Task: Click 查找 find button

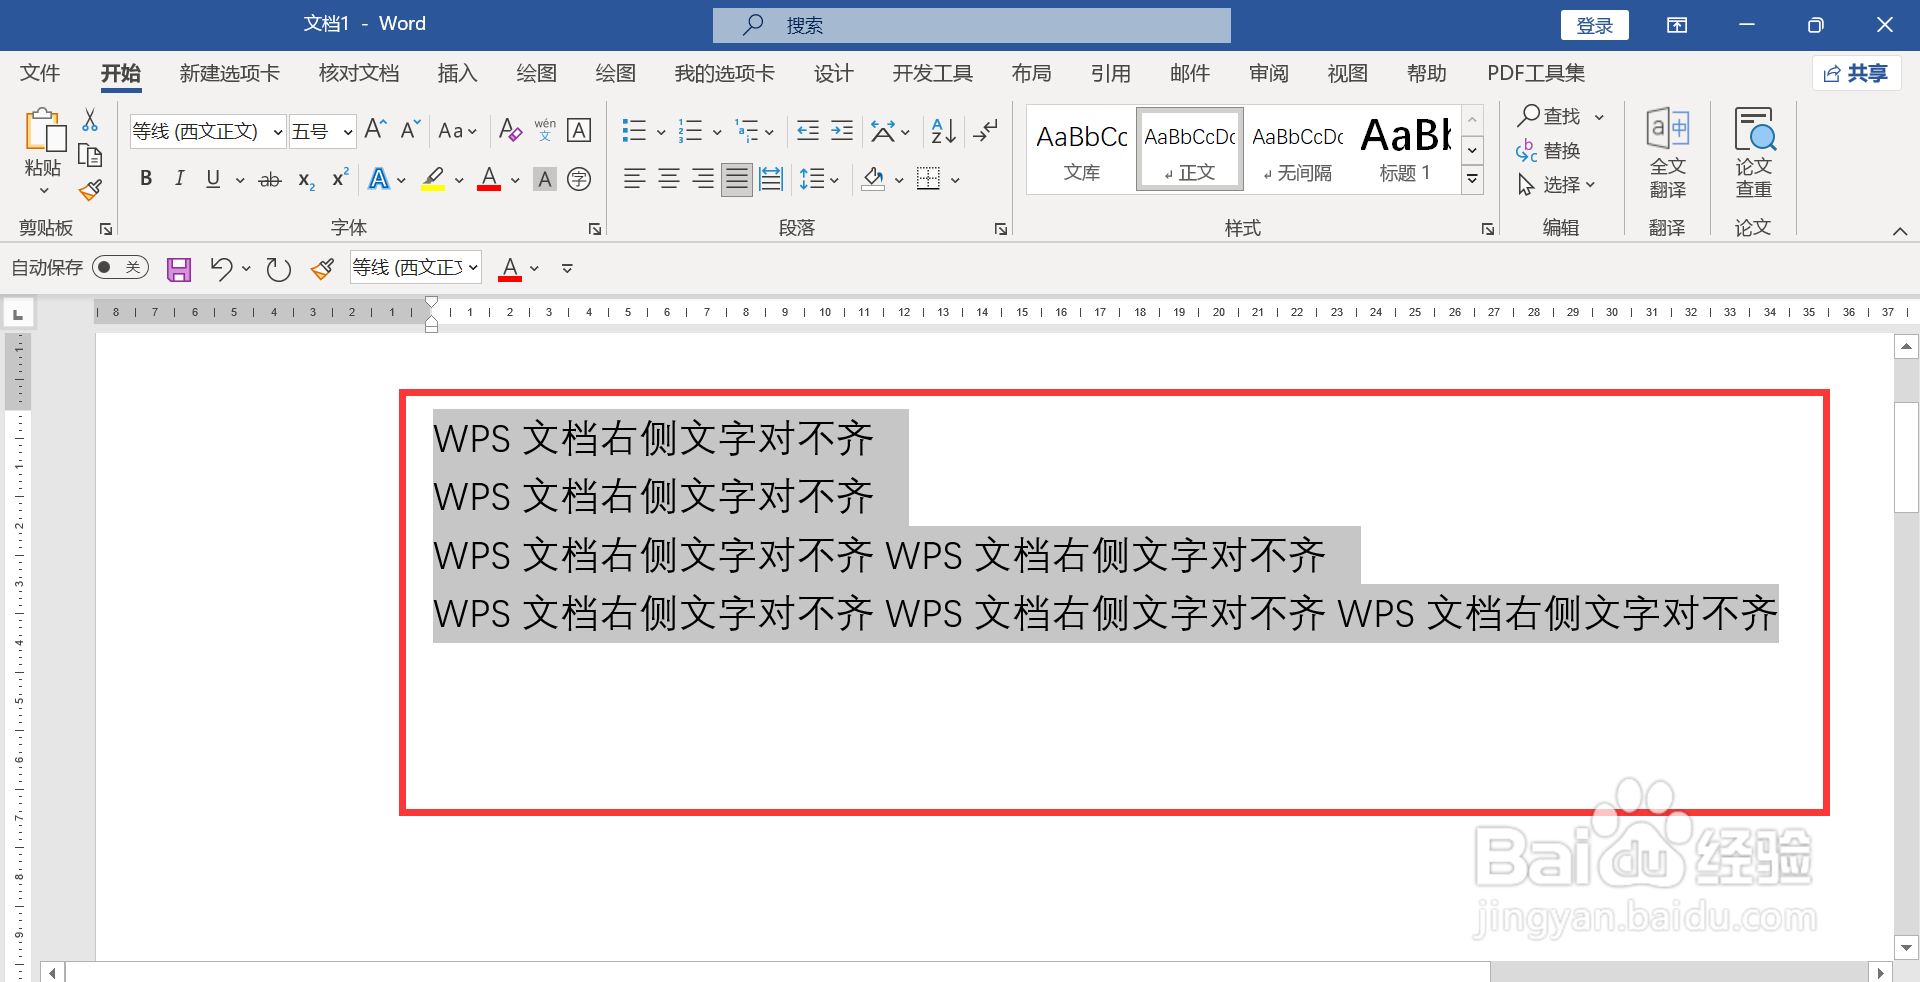Action: [x=1551, y=116]
